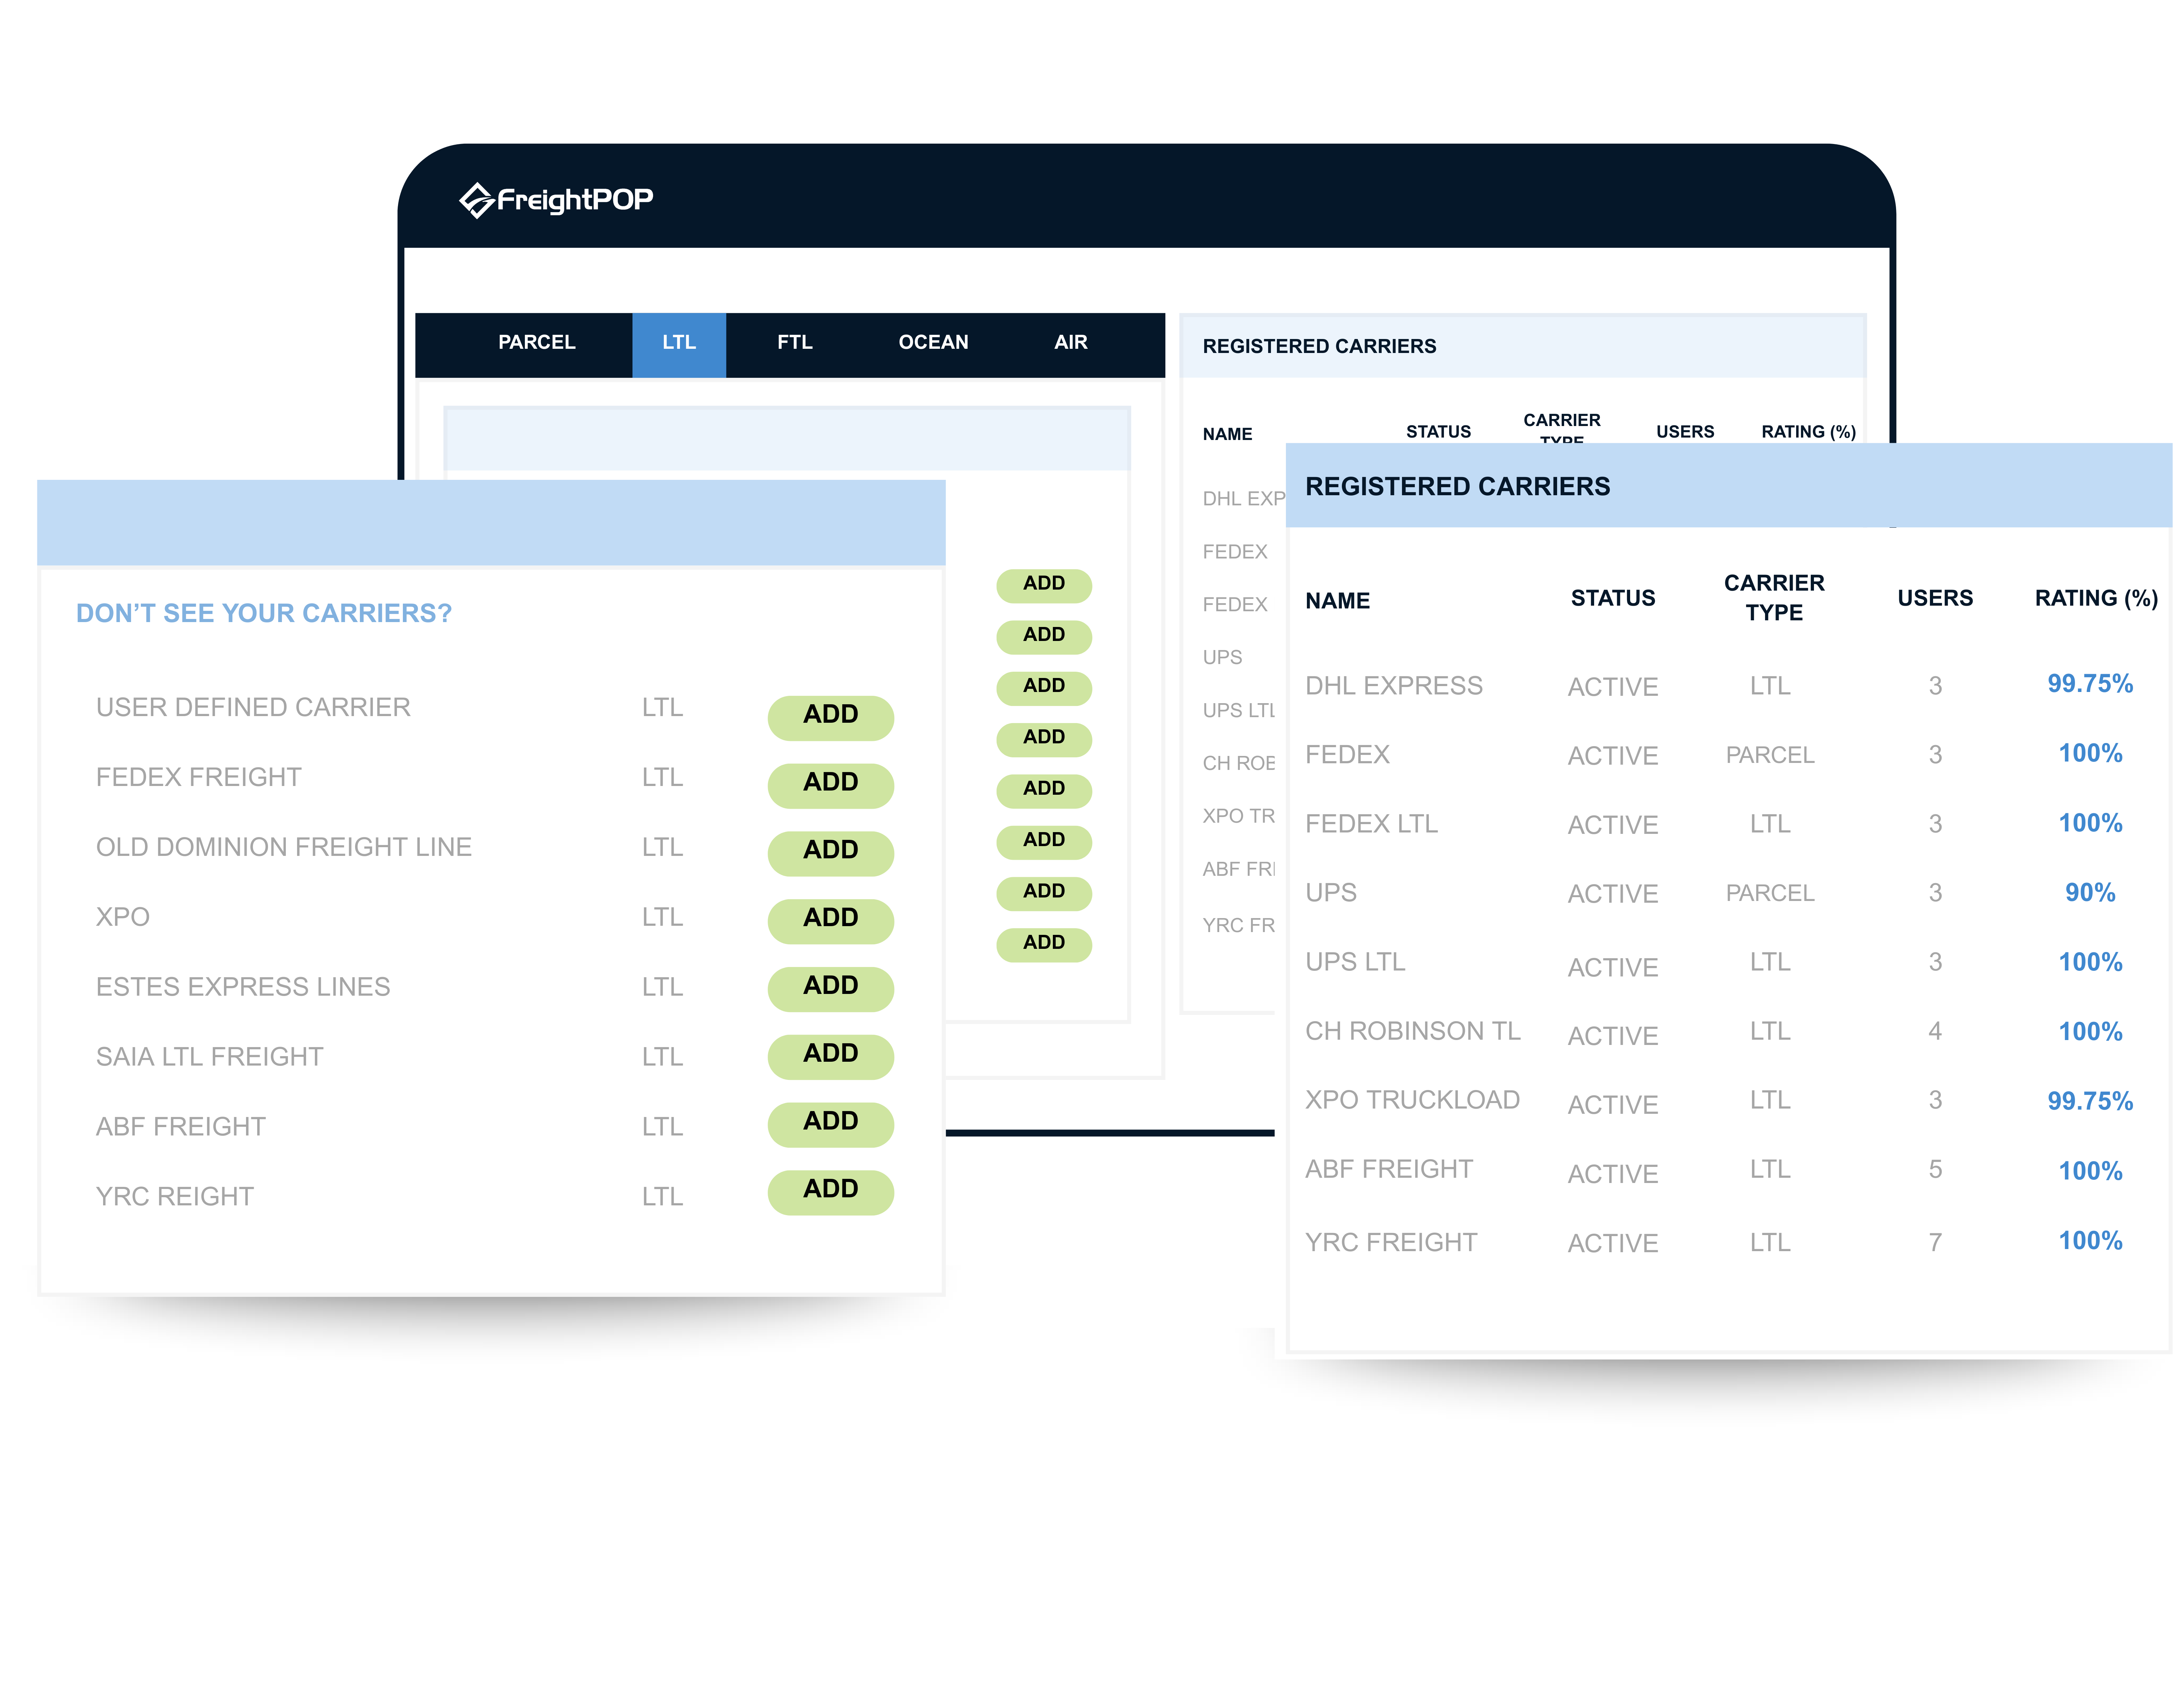Viewport: 2184px width, 1688px height.
Task: Click USERS column header in large carriers panel
Action: [1935, 598]
